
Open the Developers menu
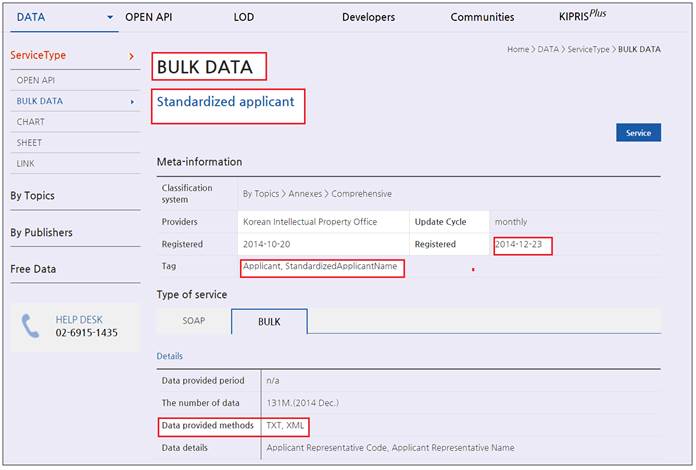coord(368,17)
